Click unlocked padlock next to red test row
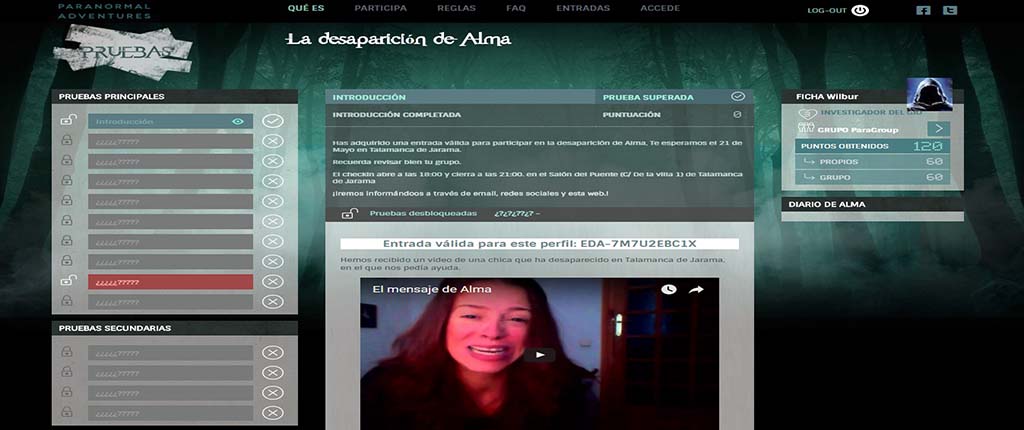This screenshot has width=1024, height=430. click(67, 280)
